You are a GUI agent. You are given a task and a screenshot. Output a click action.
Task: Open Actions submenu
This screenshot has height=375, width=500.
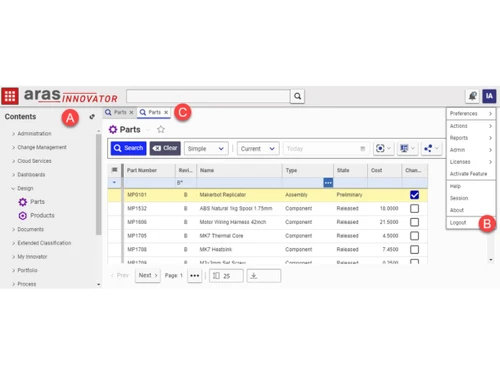(471, 126)
